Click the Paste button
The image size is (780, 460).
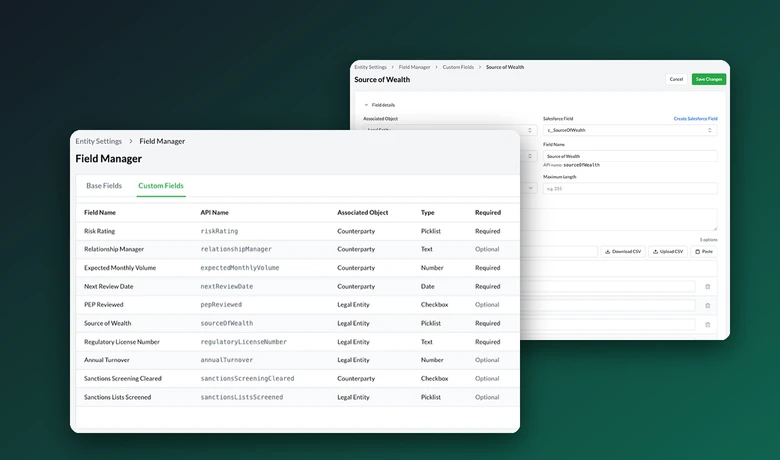click(x=703, y=252)
